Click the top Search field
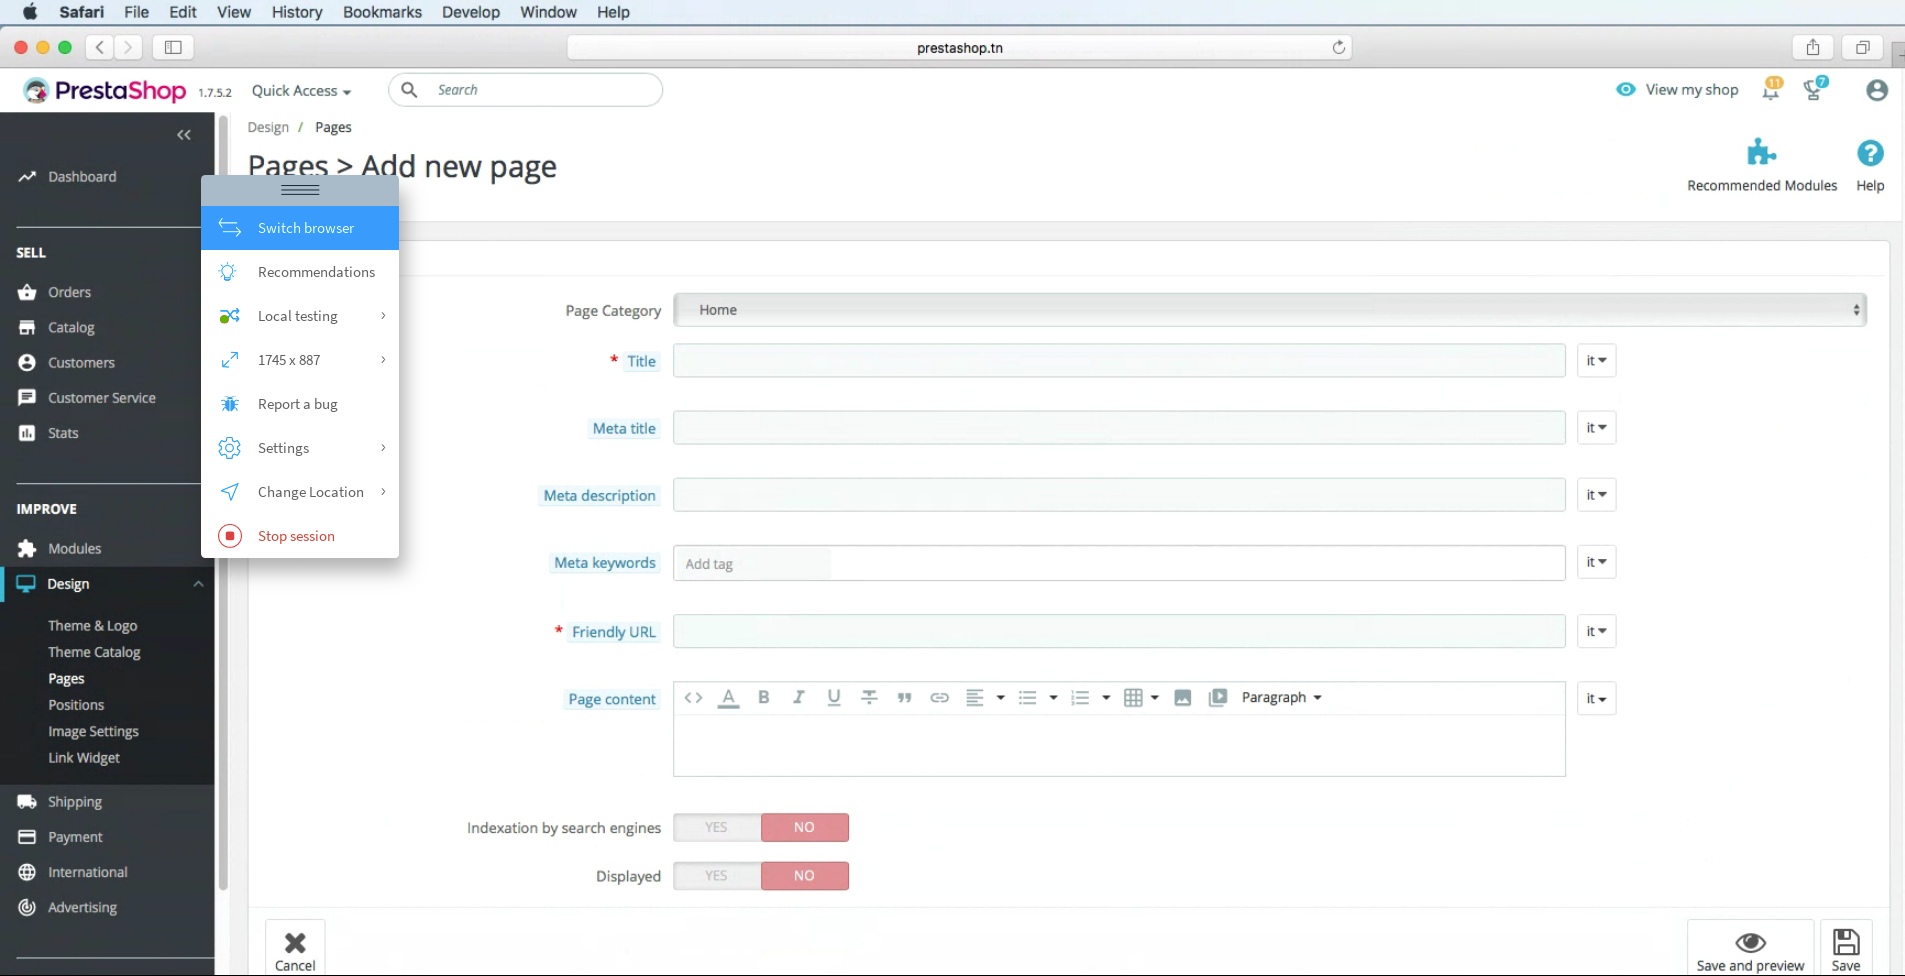This screenshot has height=976, width=1905. 526,90
